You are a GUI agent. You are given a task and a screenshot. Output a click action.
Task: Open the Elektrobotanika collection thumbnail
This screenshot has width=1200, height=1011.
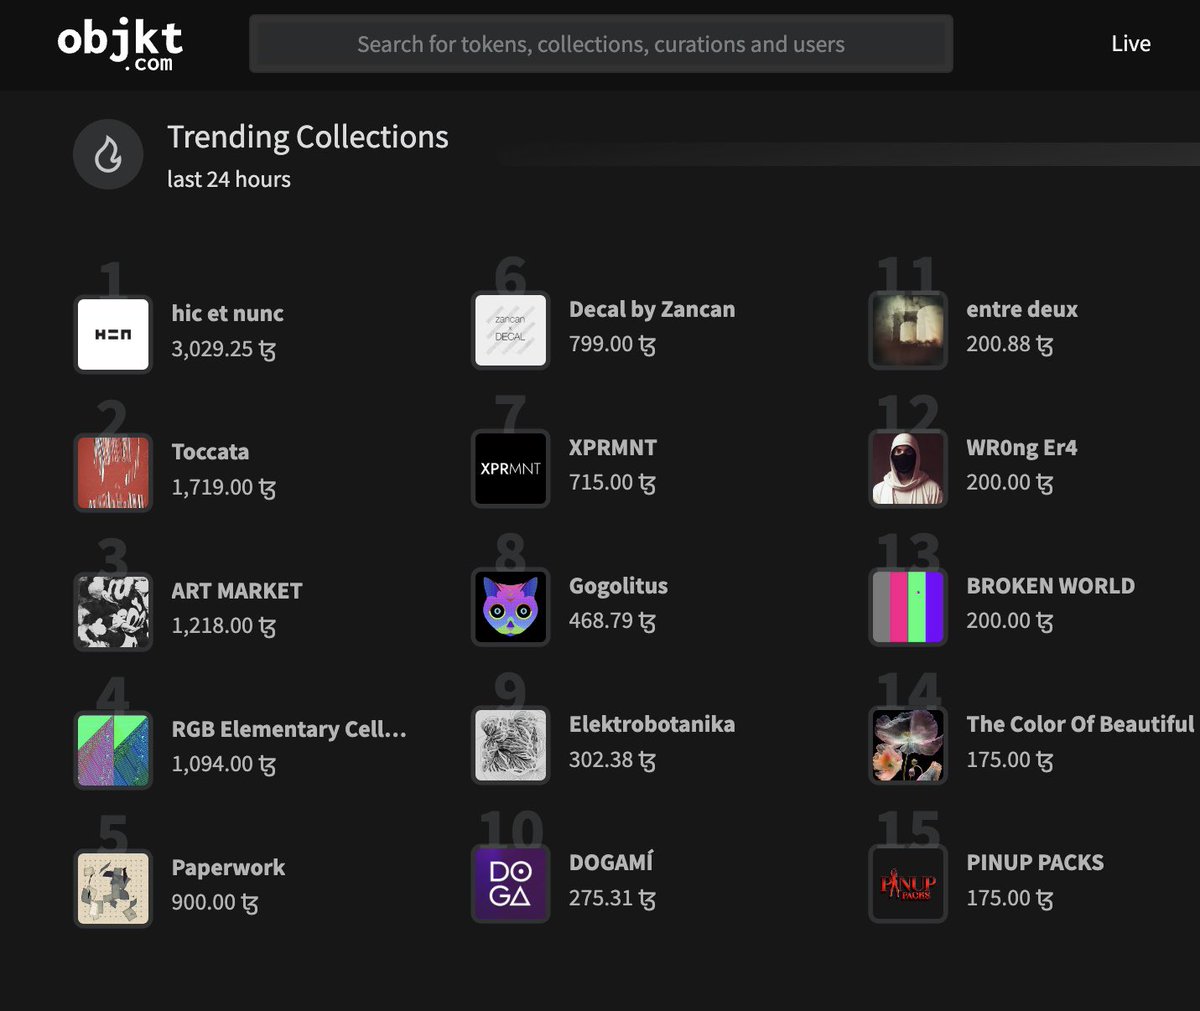pyautogui.click(x=511, y=745)
